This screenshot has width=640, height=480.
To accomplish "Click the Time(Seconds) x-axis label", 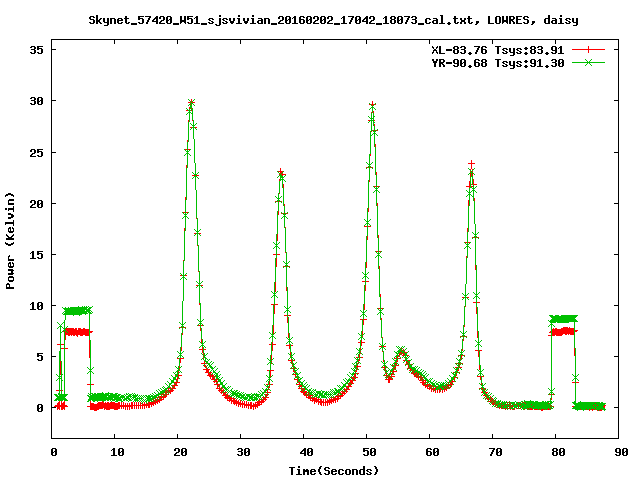I will 333,471.
